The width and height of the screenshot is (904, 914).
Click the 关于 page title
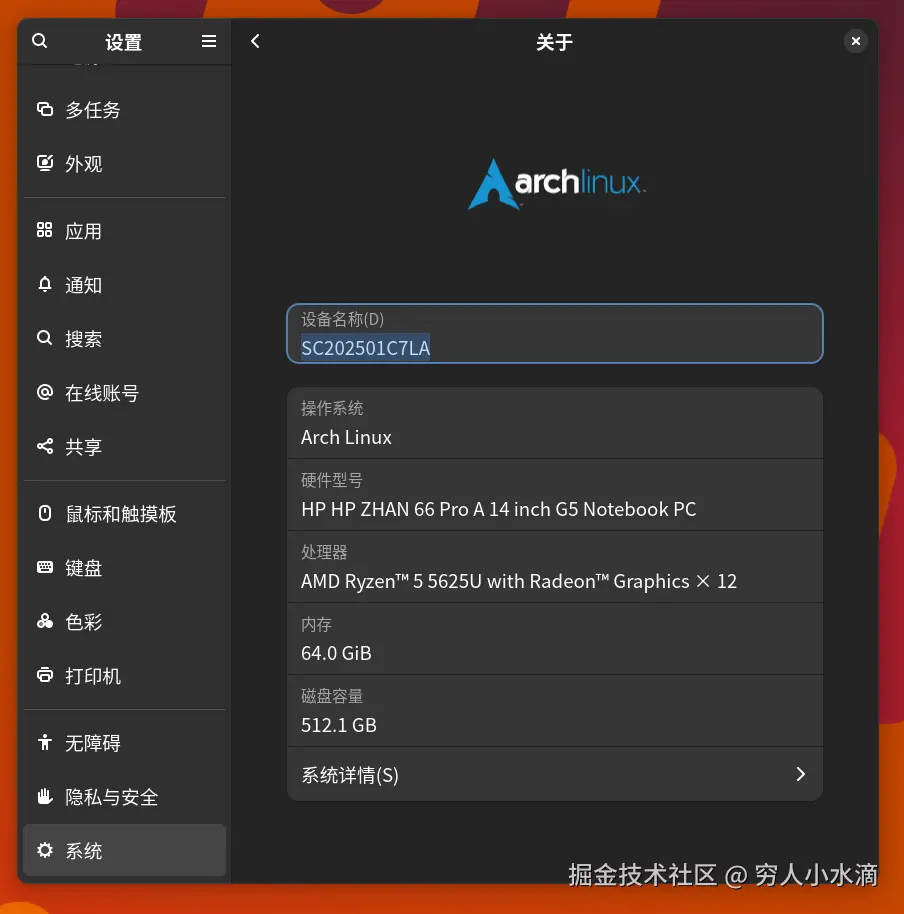coord(554,42)
